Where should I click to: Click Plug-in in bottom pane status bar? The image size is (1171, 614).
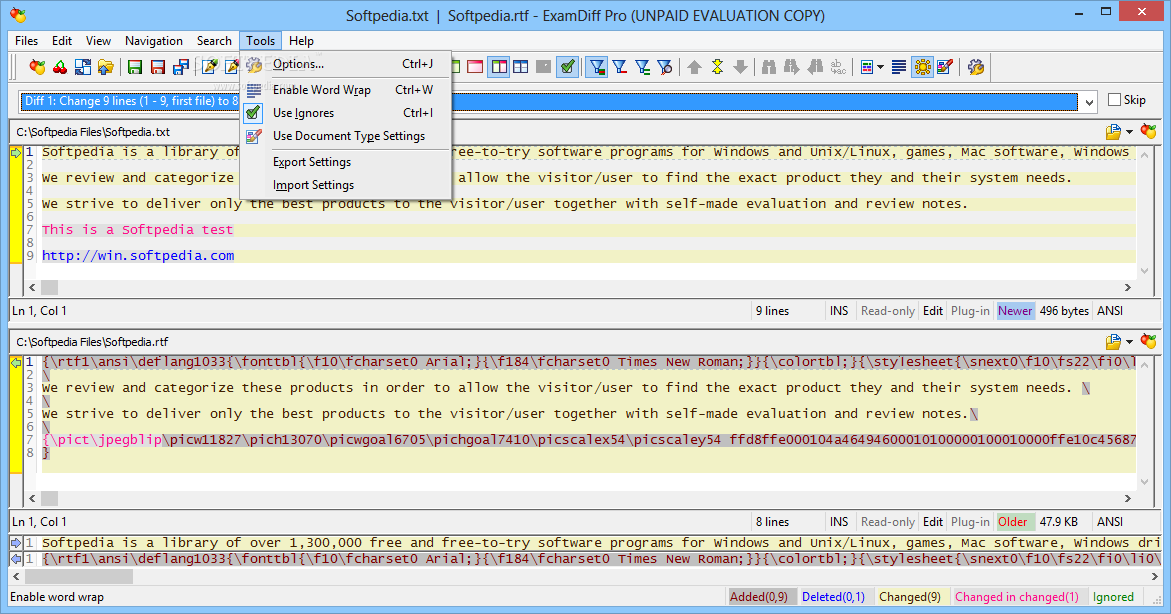970,521
